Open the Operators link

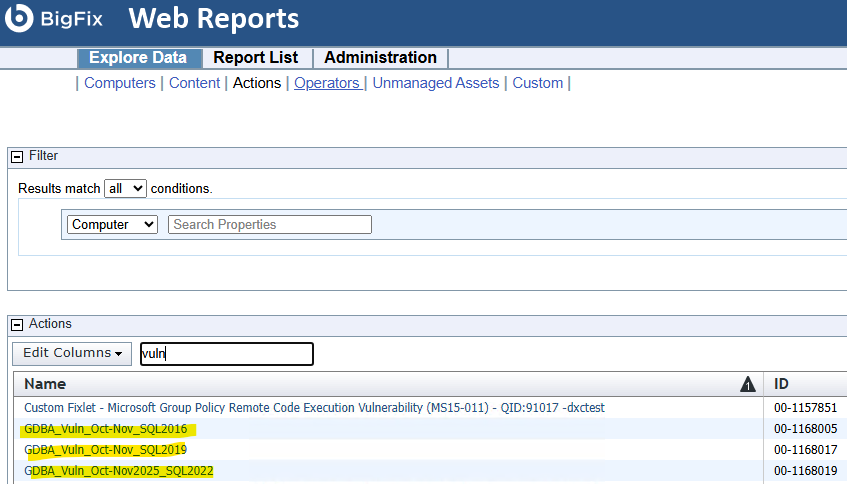pos(327,83)
